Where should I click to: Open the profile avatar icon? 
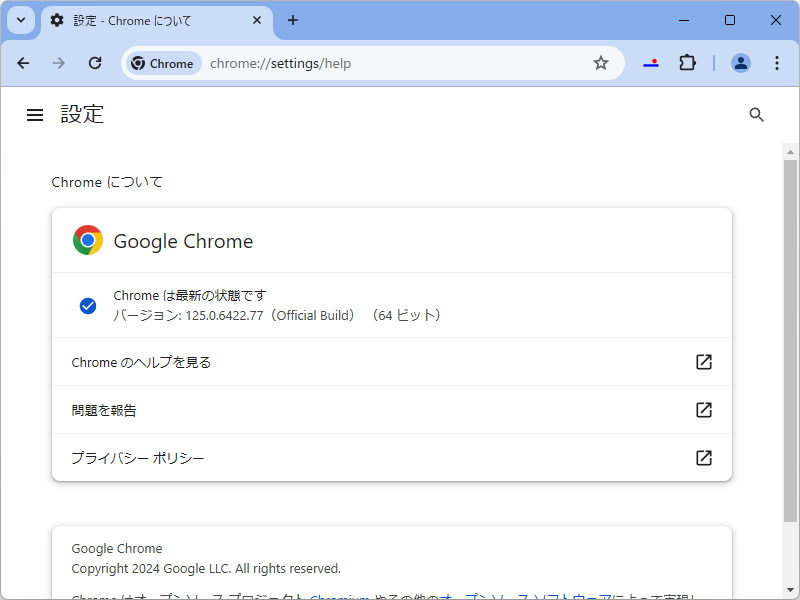[741, 62]
